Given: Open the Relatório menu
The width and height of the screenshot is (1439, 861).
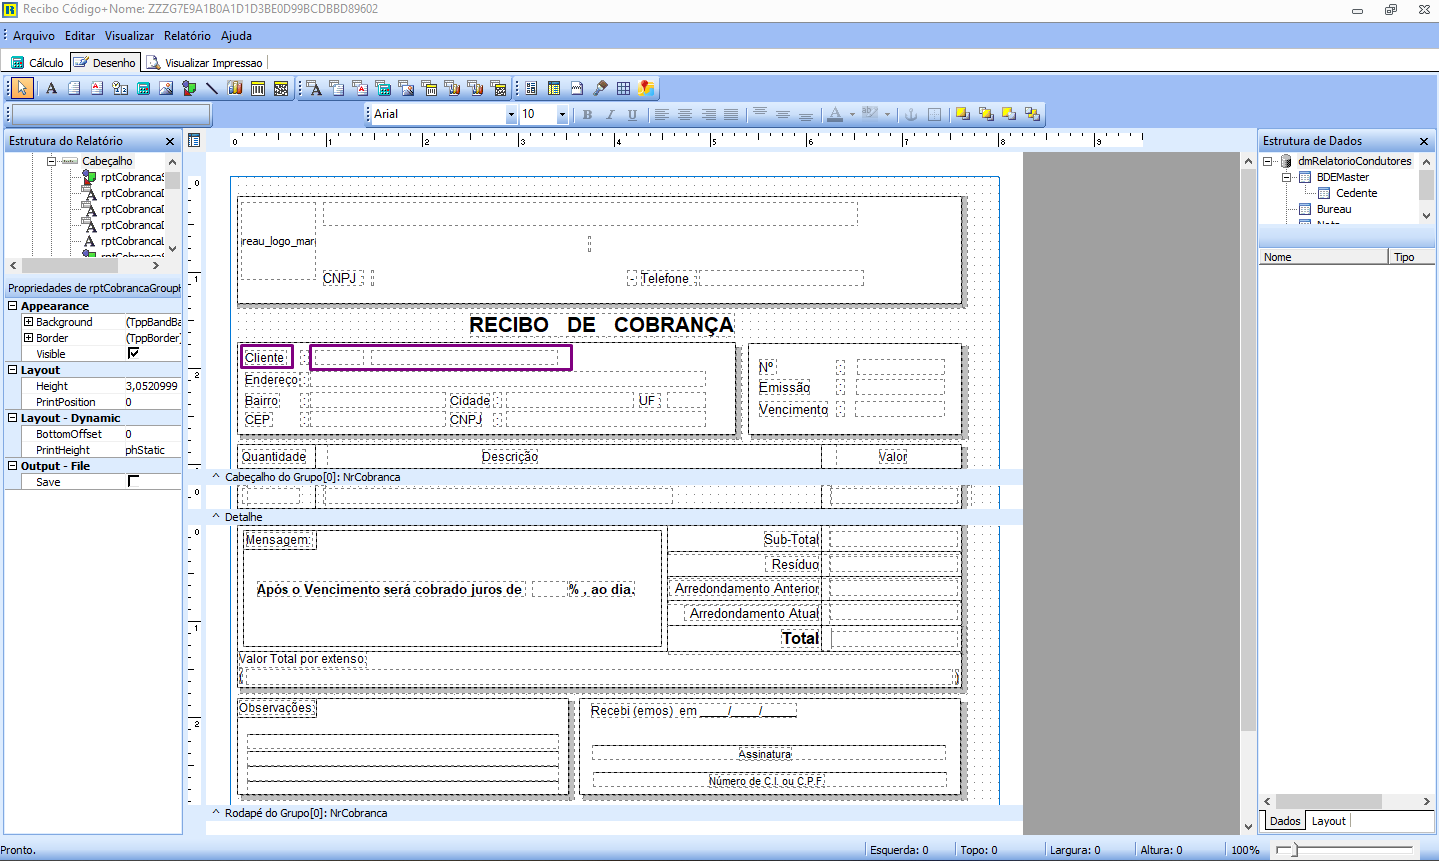Looking at the screenshot, I should (x=187, y=36).
